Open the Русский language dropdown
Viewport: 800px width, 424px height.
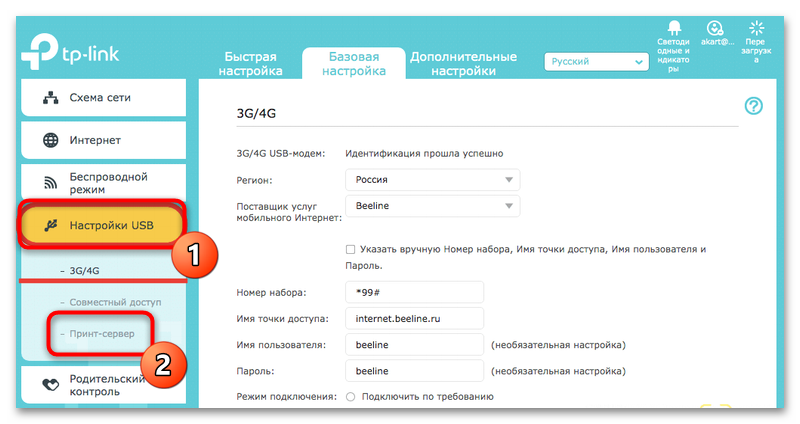[596, 62]
